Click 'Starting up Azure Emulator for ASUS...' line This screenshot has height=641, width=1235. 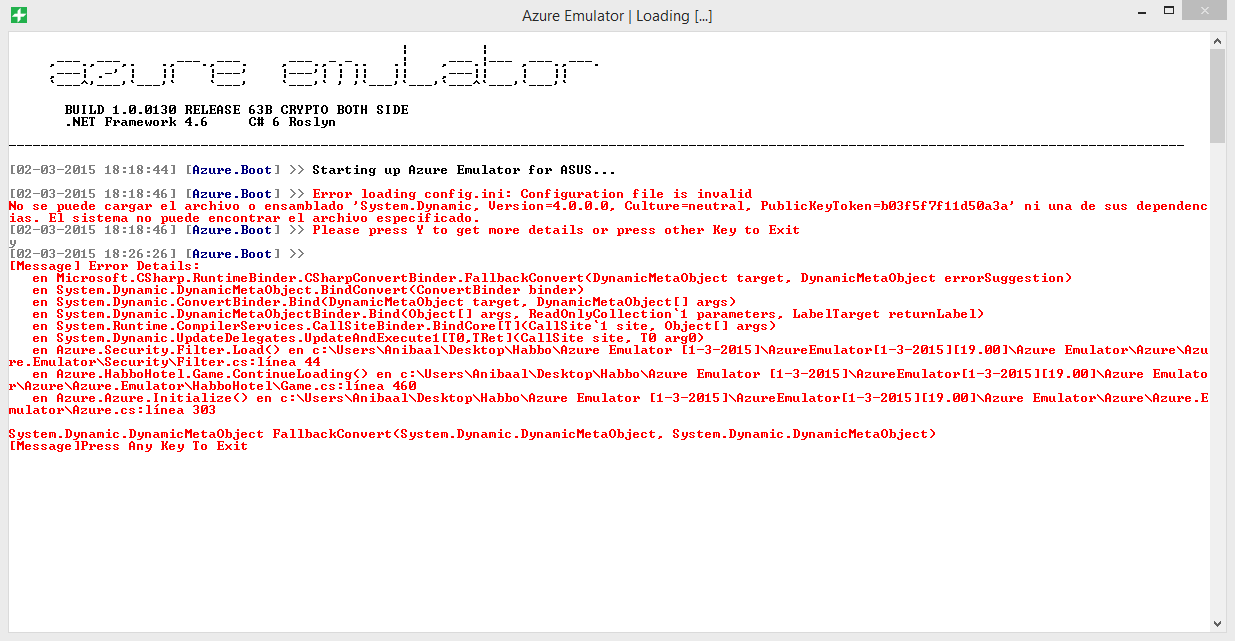[x=464, y=170]
